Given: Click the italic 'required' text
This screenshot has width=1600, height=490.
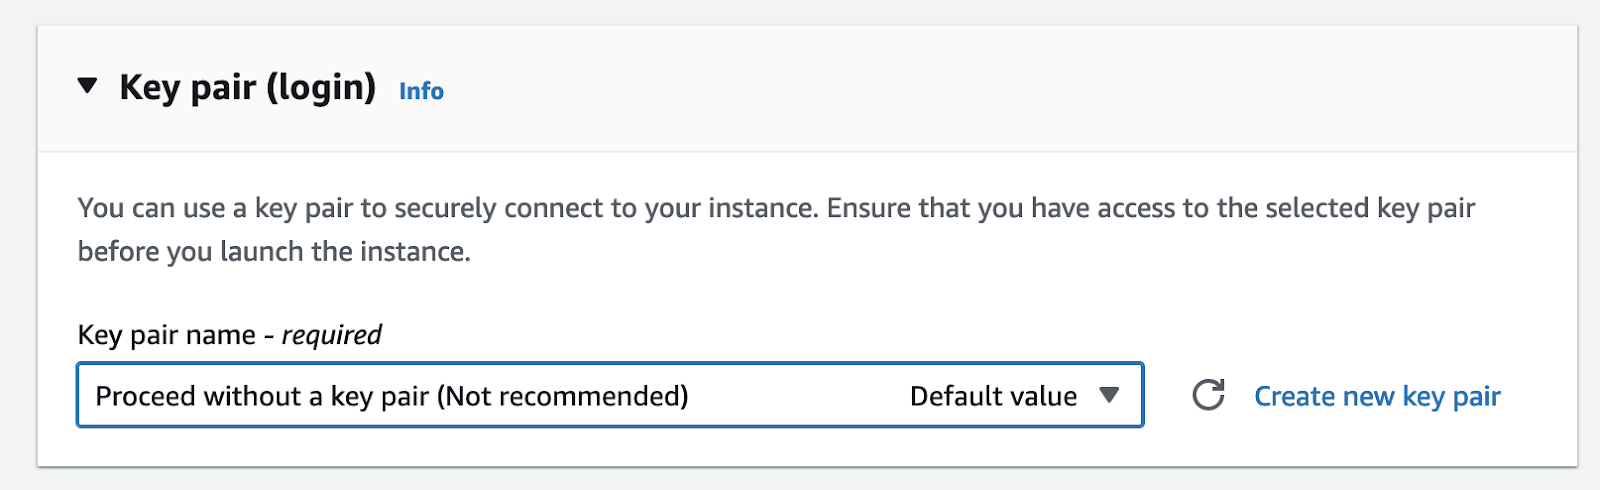Looking at the screenshot, I should pos(331,335).
